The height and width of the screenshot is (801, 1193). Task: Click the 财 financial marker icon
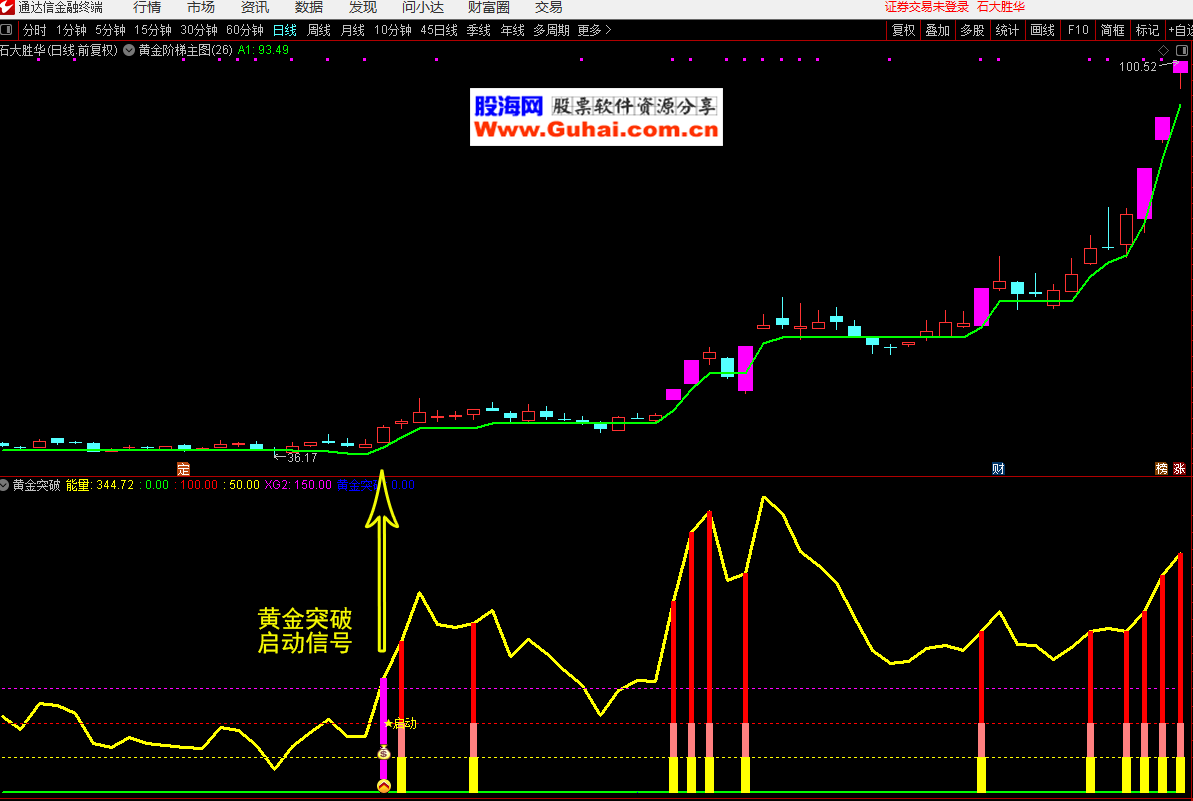click(x=998, y=468)
